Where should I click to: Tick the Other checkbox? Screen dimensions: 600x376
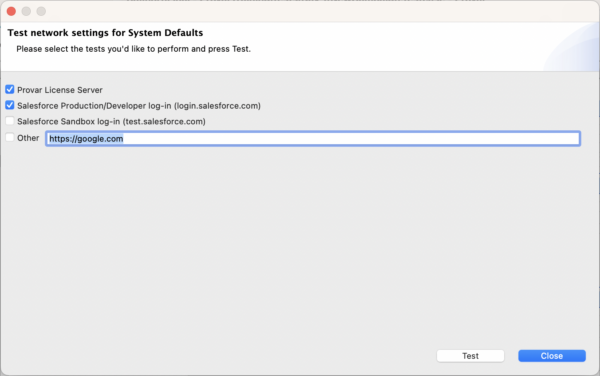[10, 137]
